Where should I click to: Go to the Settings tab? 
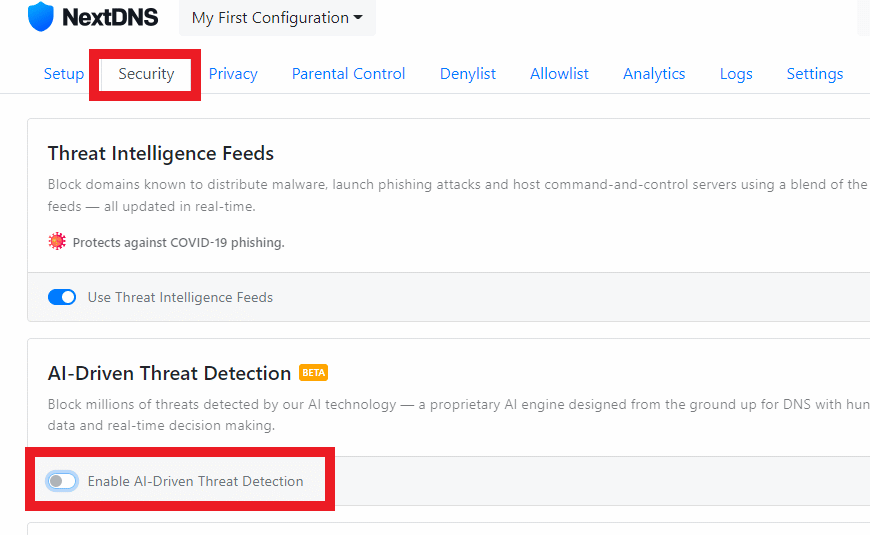pos(815,74)
